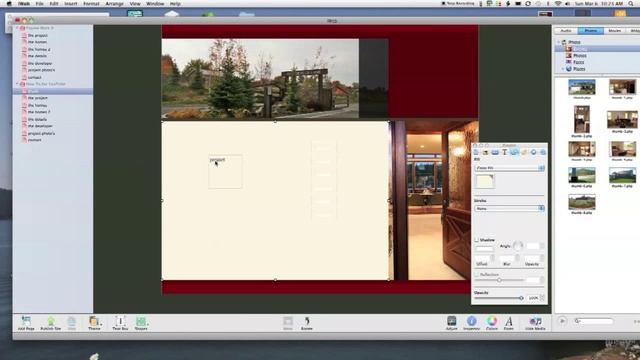The width and height of the screenshot is (640, 360).
Task: Open the Insert menu
Action: click(71, 4)
